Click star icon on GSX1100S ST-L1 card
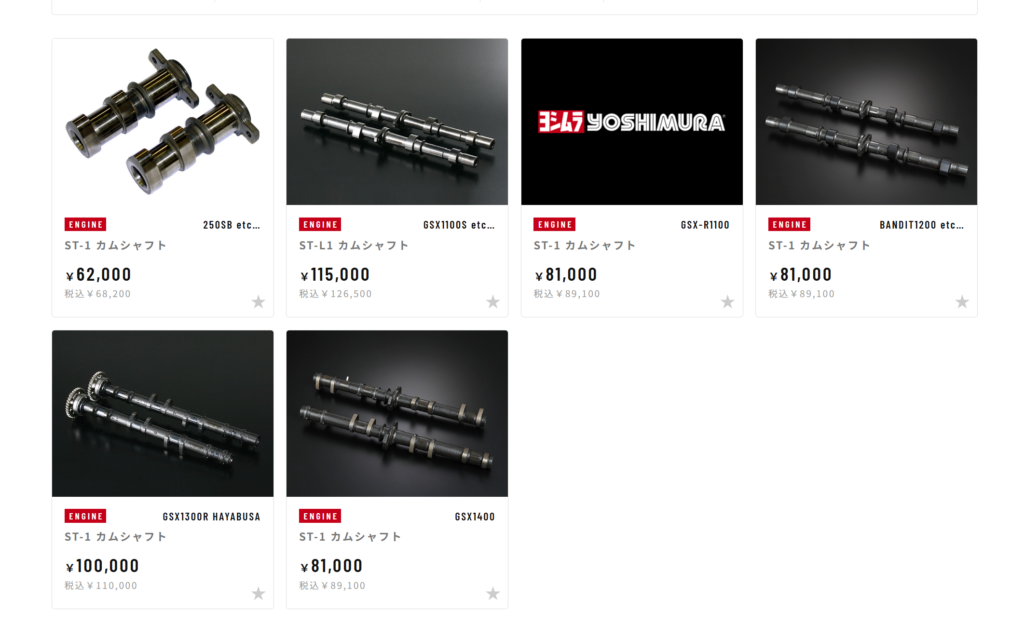 (x=493, y=302)
